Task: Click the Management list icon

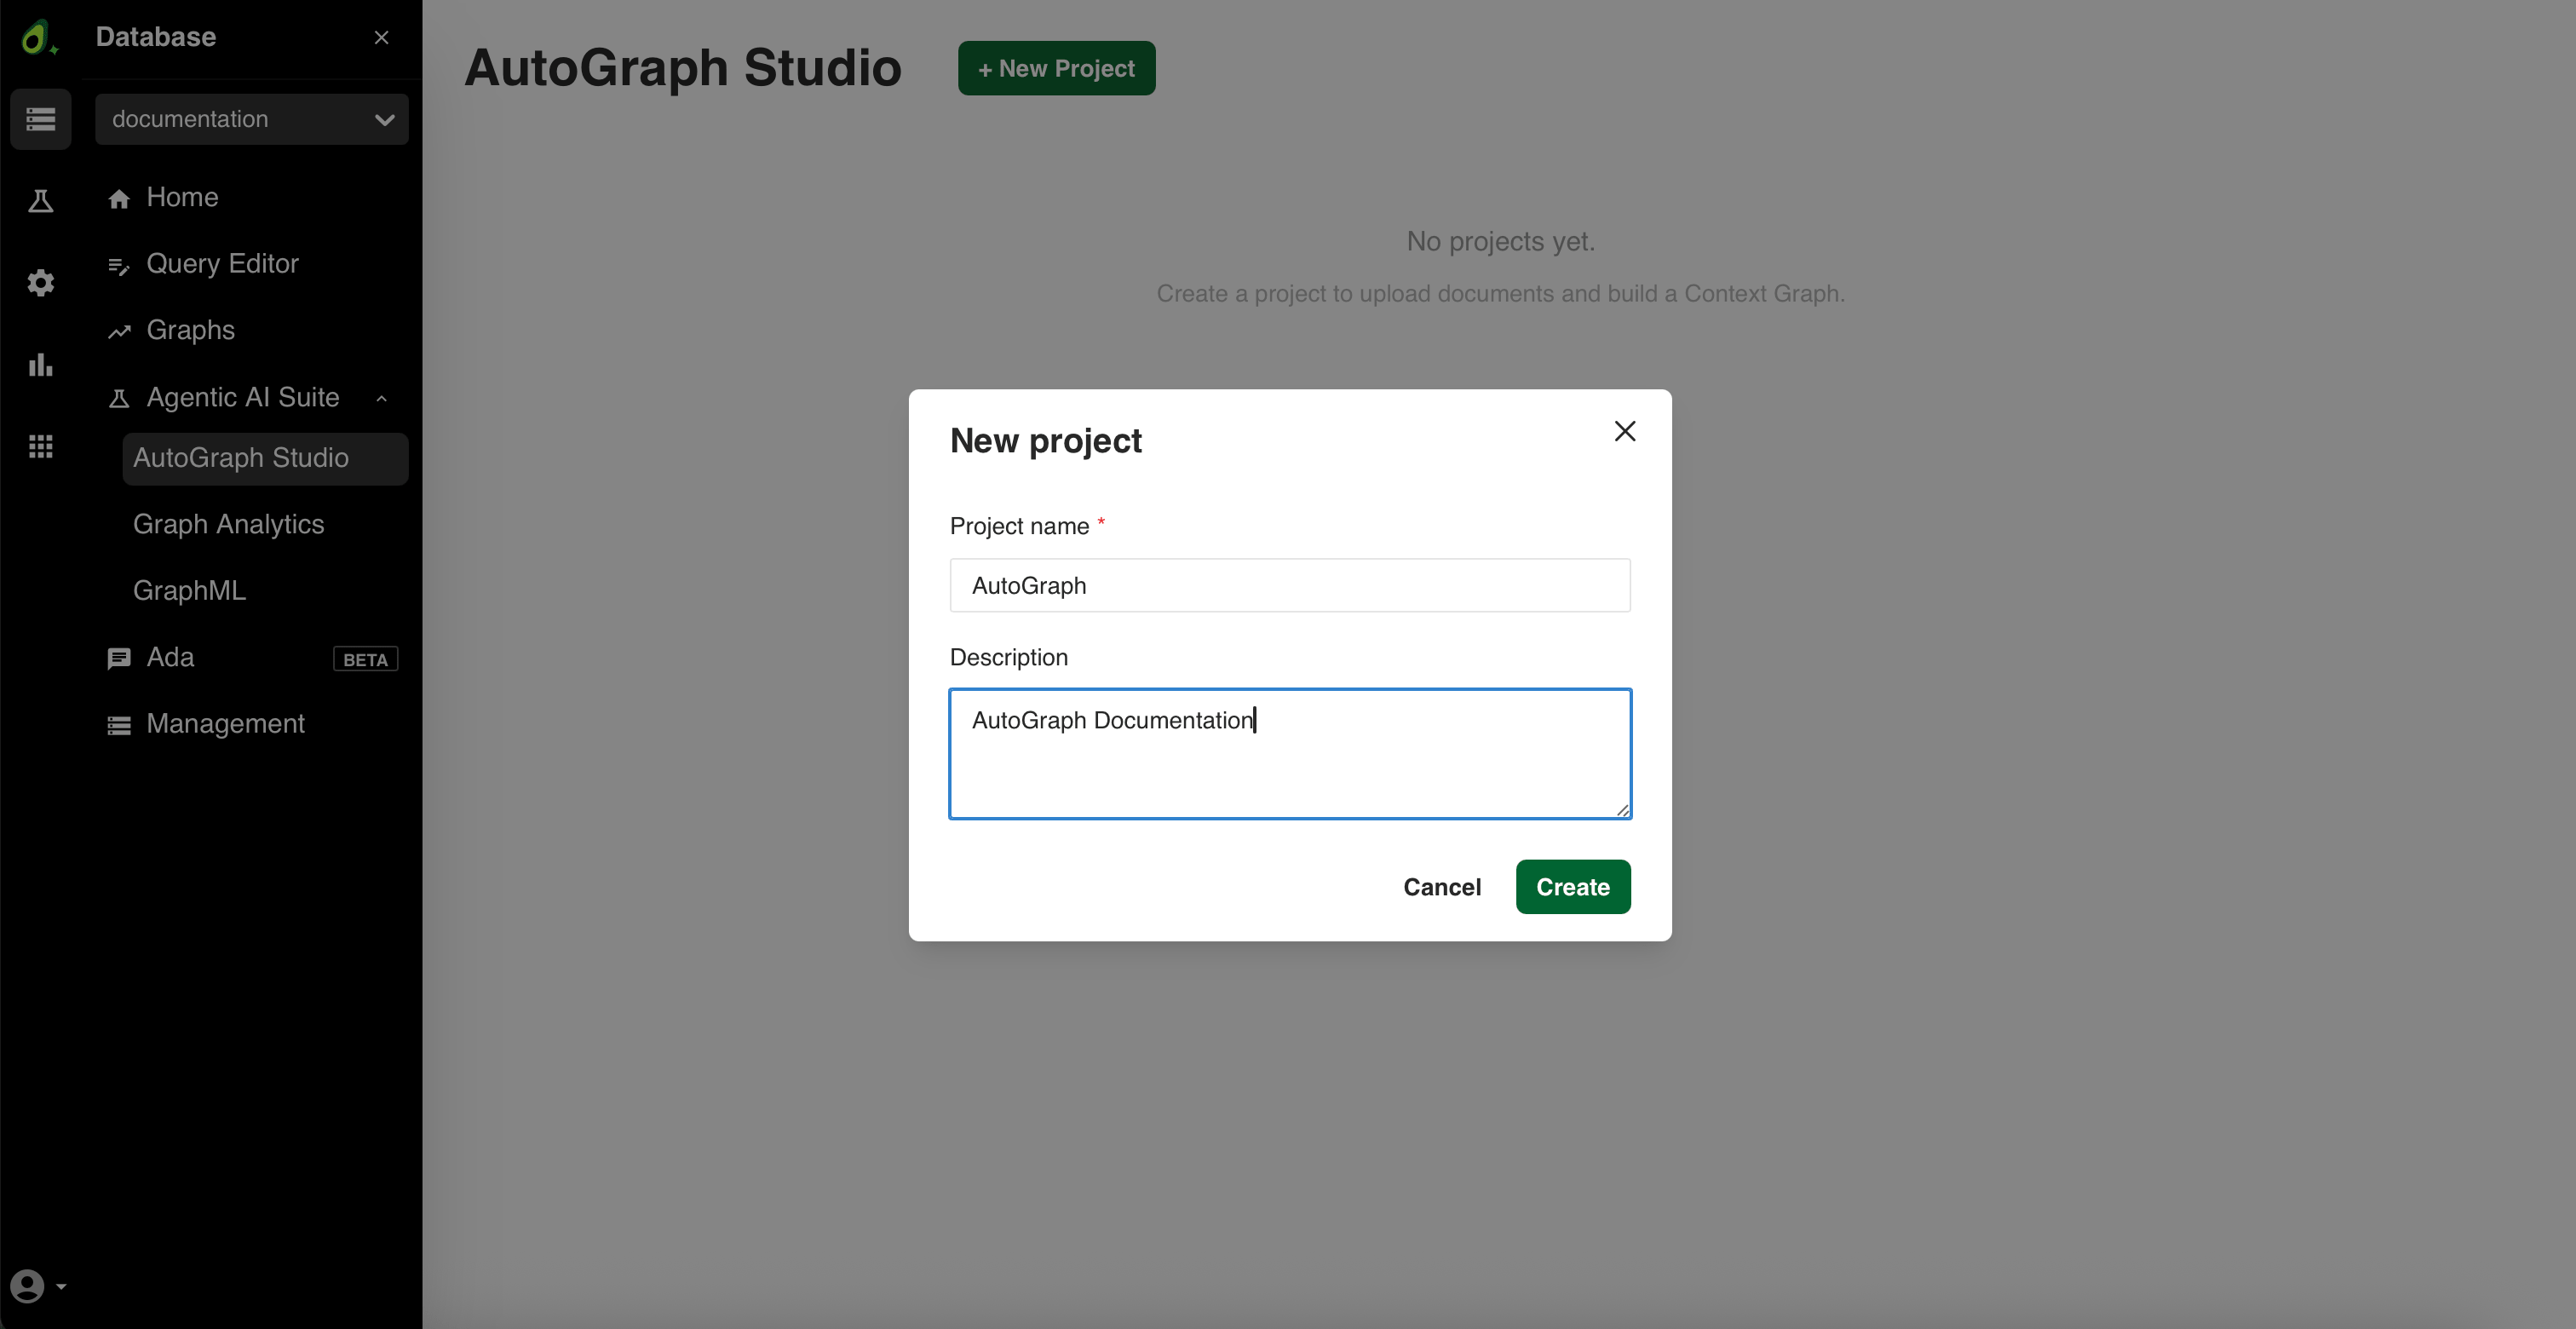Action: click(x=119, y=725)
